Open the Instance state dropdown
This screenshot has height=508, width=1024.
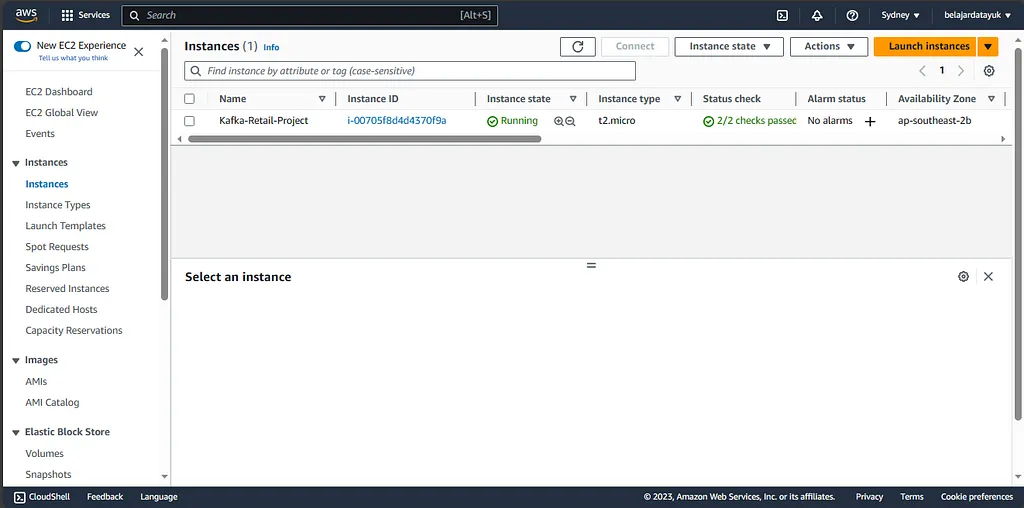click(729, 46)
